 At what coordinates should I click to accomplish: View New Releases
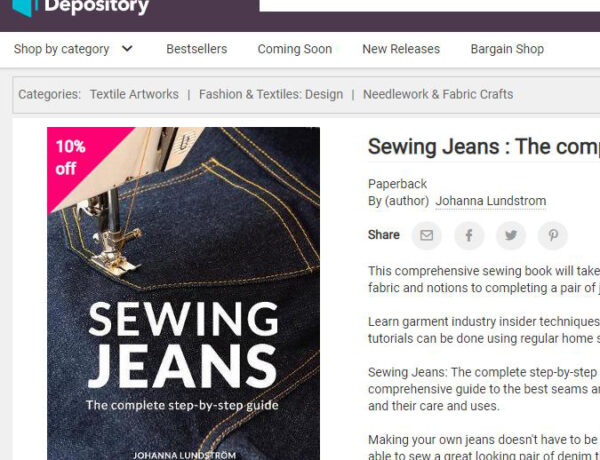[401, 49]
